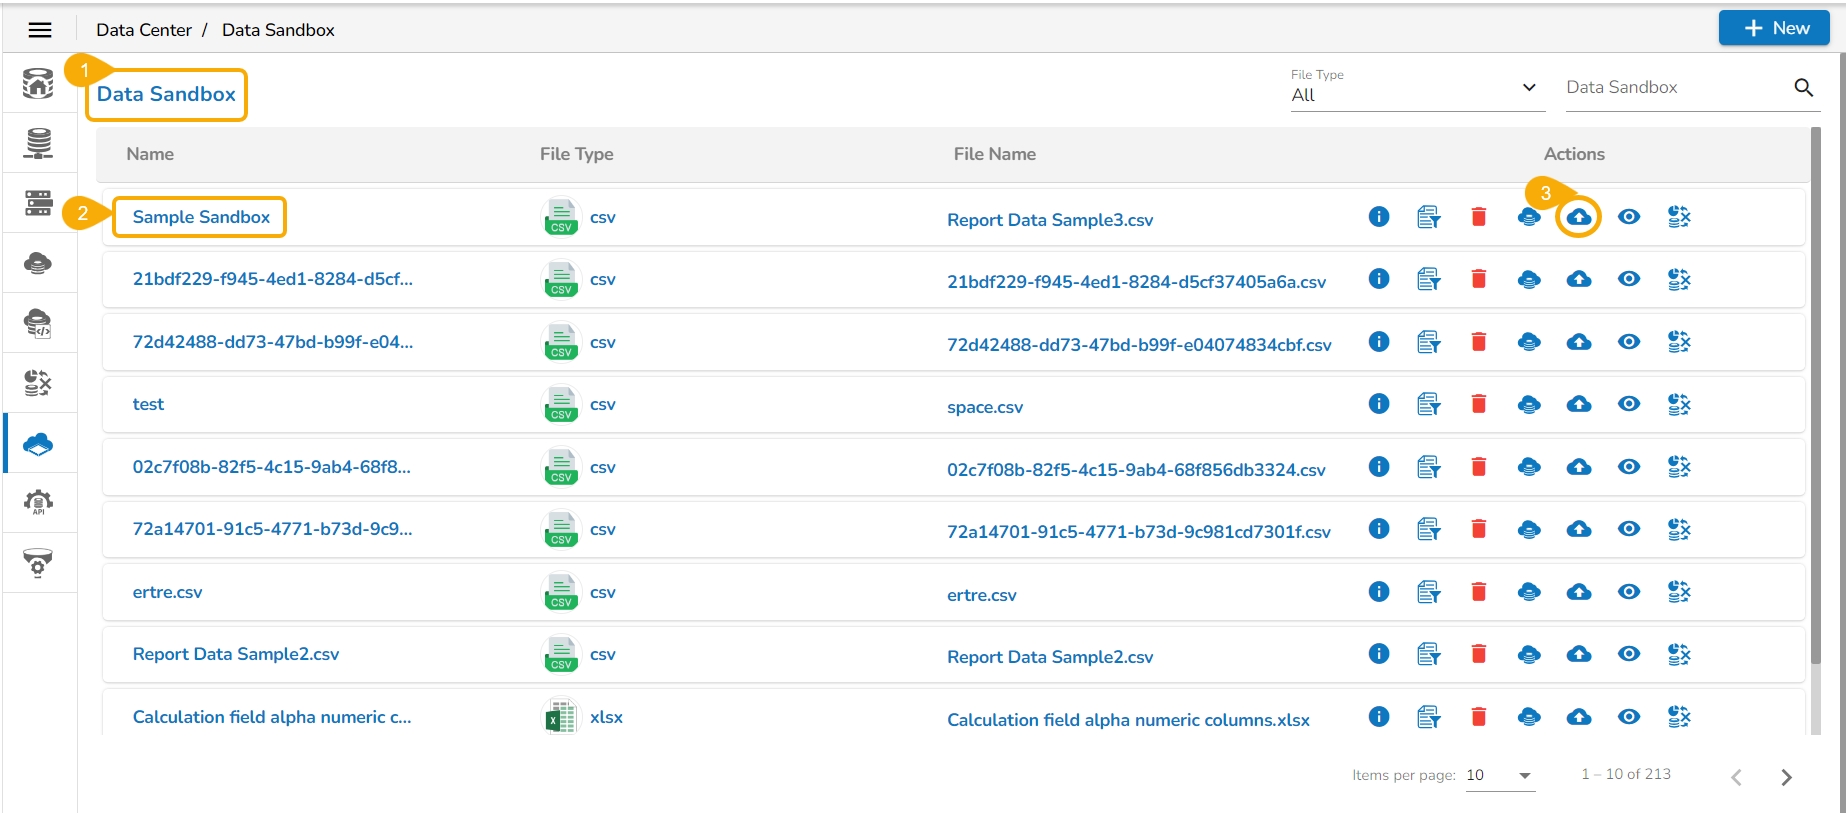Expand the items per page dropdown

point(1499,775)
